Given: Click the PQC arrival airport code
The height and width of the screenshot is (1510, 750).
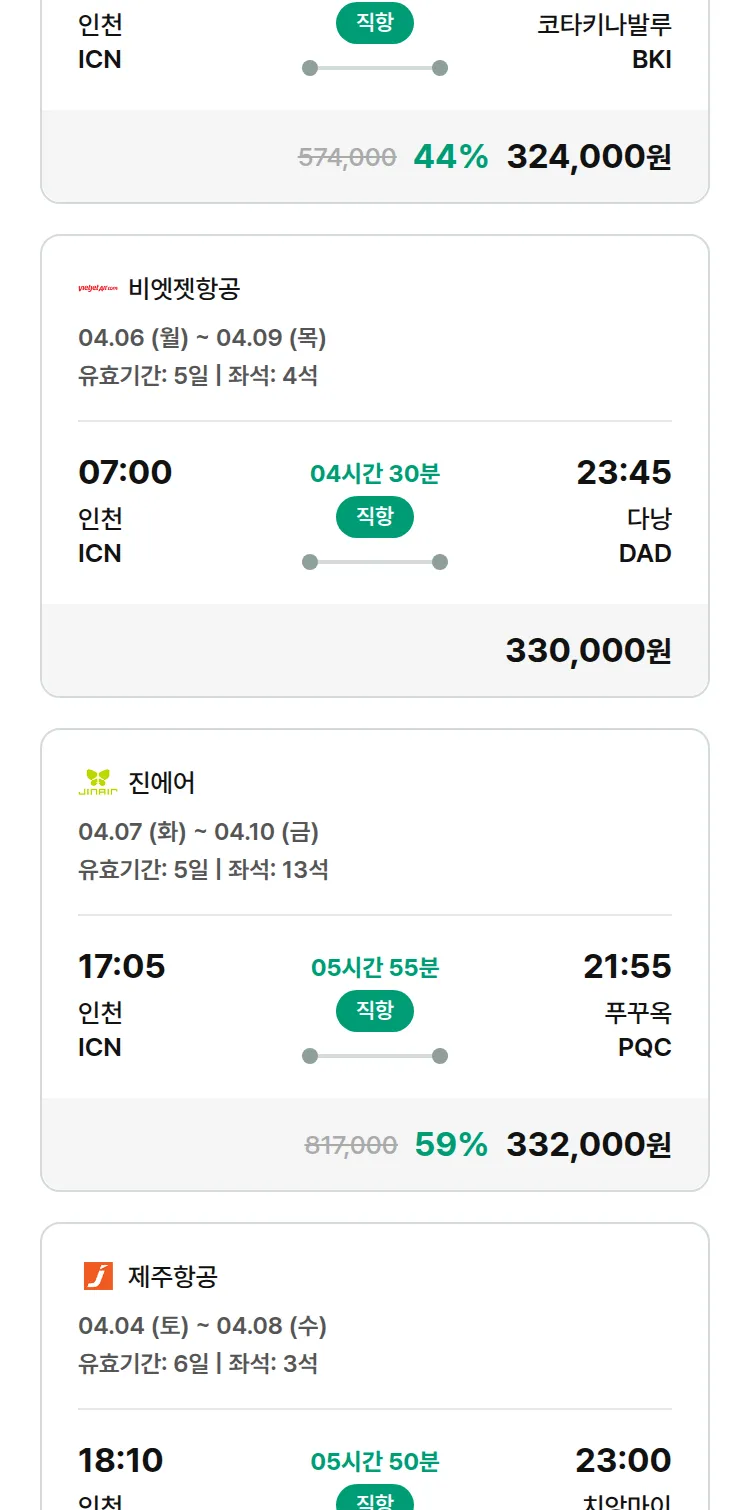Looking at the screenshot, I should pyautogui.click(x=644, y=1047).
